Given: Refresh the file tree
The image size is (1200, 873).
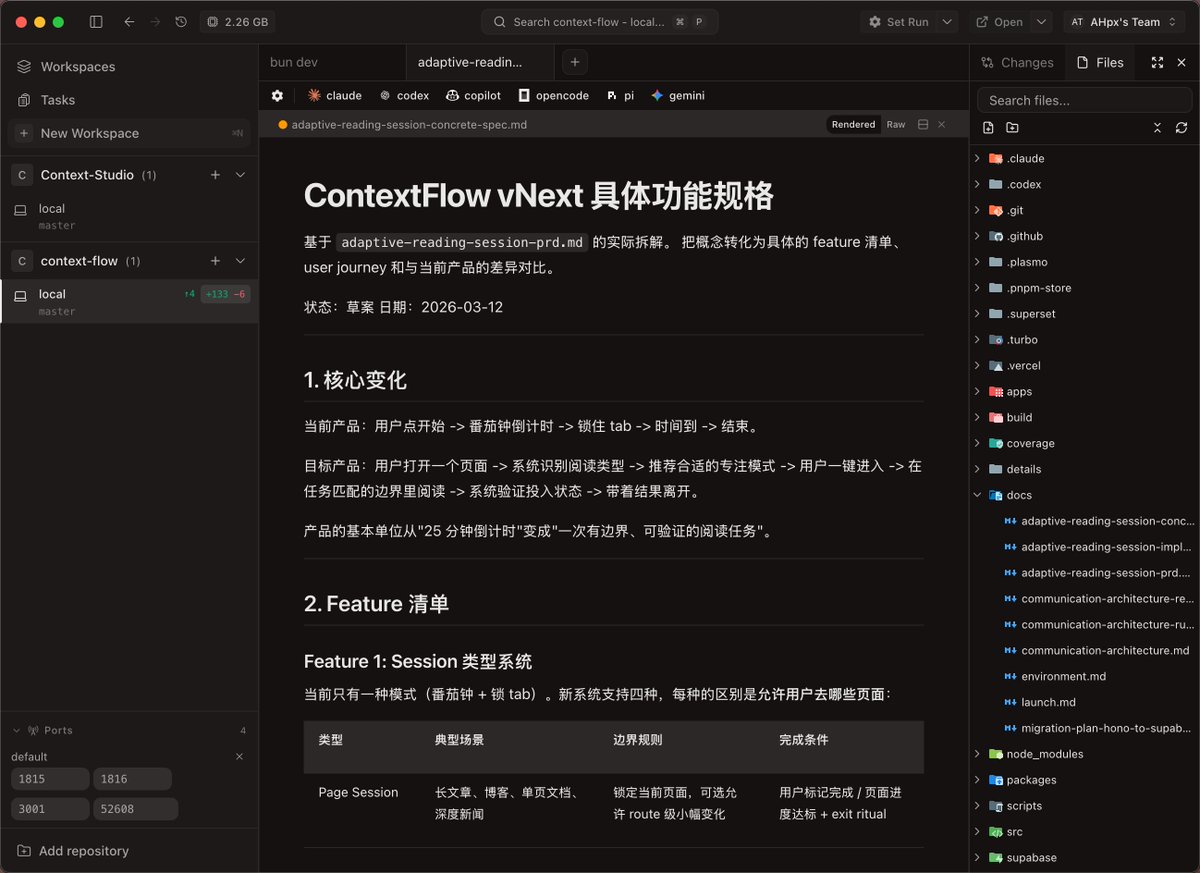Looking at the screenshot, I should coord(1181,128).
